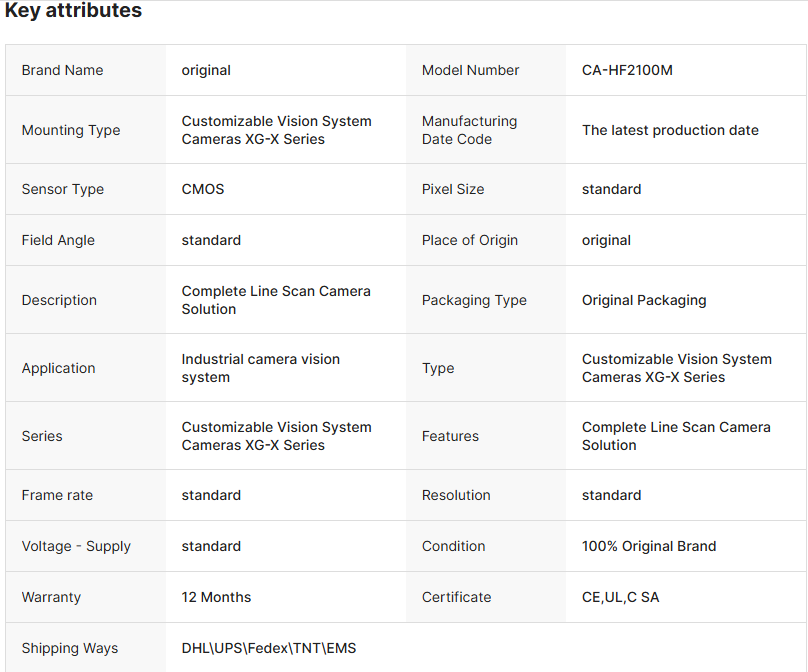808x672 pixels.
Task: Click Industrial camera vision system value
Action: (261, 368)
